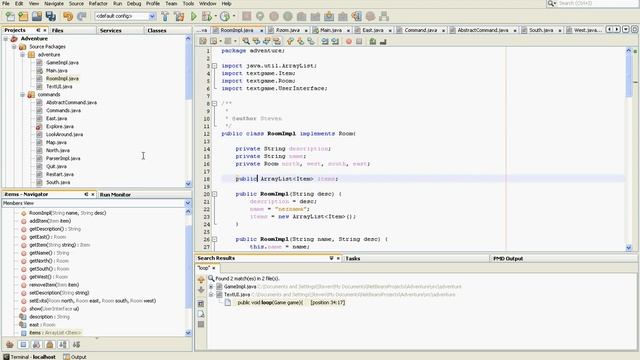This screenshot has height=360, width=640.
Task: Click the Navigator panel scrollbar up arrow
Action: [188, 212]
